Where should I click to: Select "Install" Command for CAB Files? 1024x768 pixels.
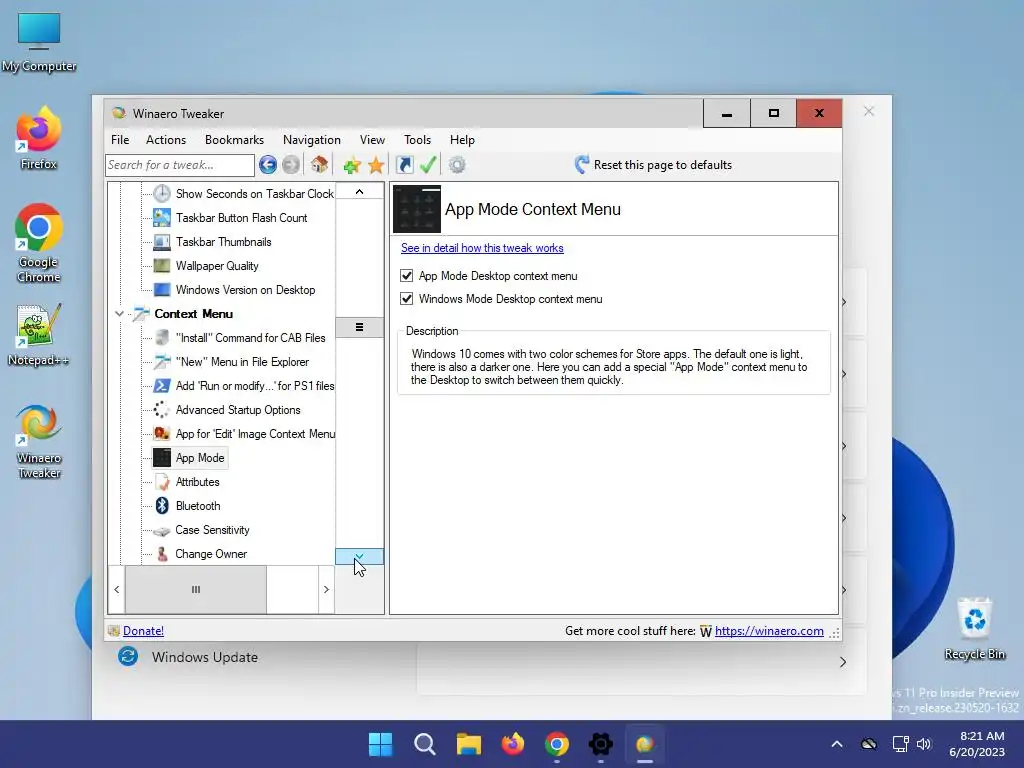coord(250,338)
